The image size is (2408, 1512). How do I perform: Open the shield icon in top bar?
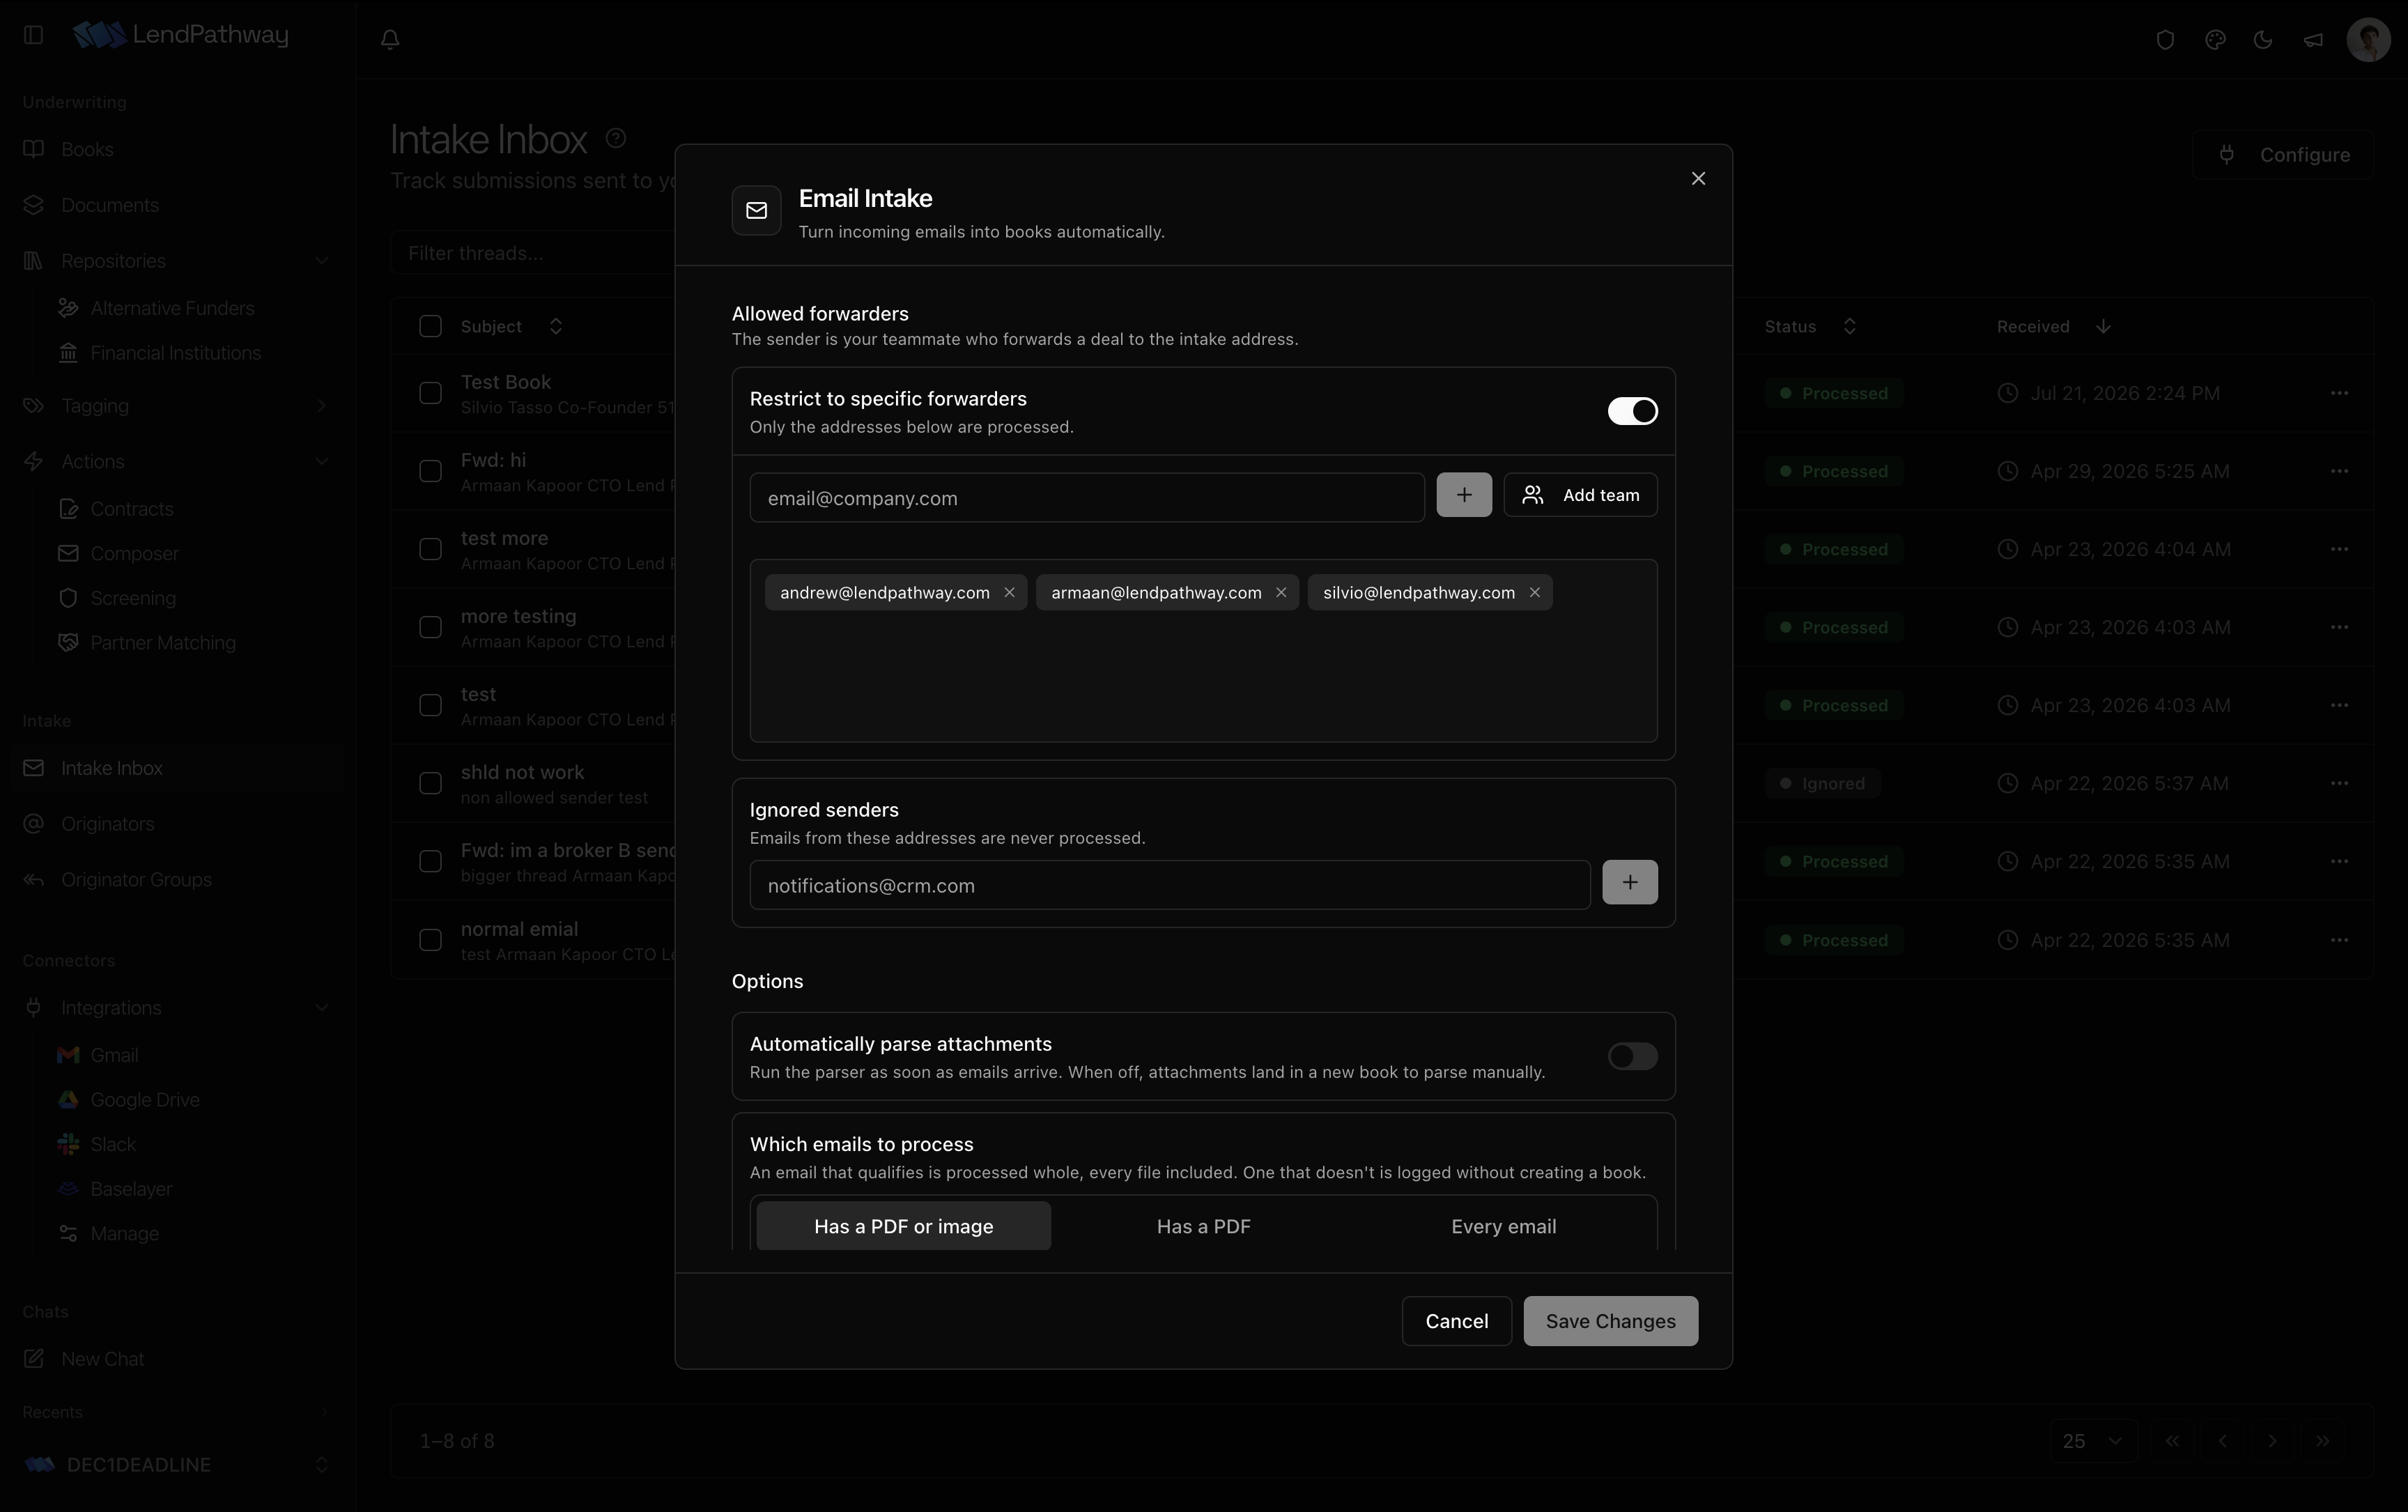tap(2165, 40)
